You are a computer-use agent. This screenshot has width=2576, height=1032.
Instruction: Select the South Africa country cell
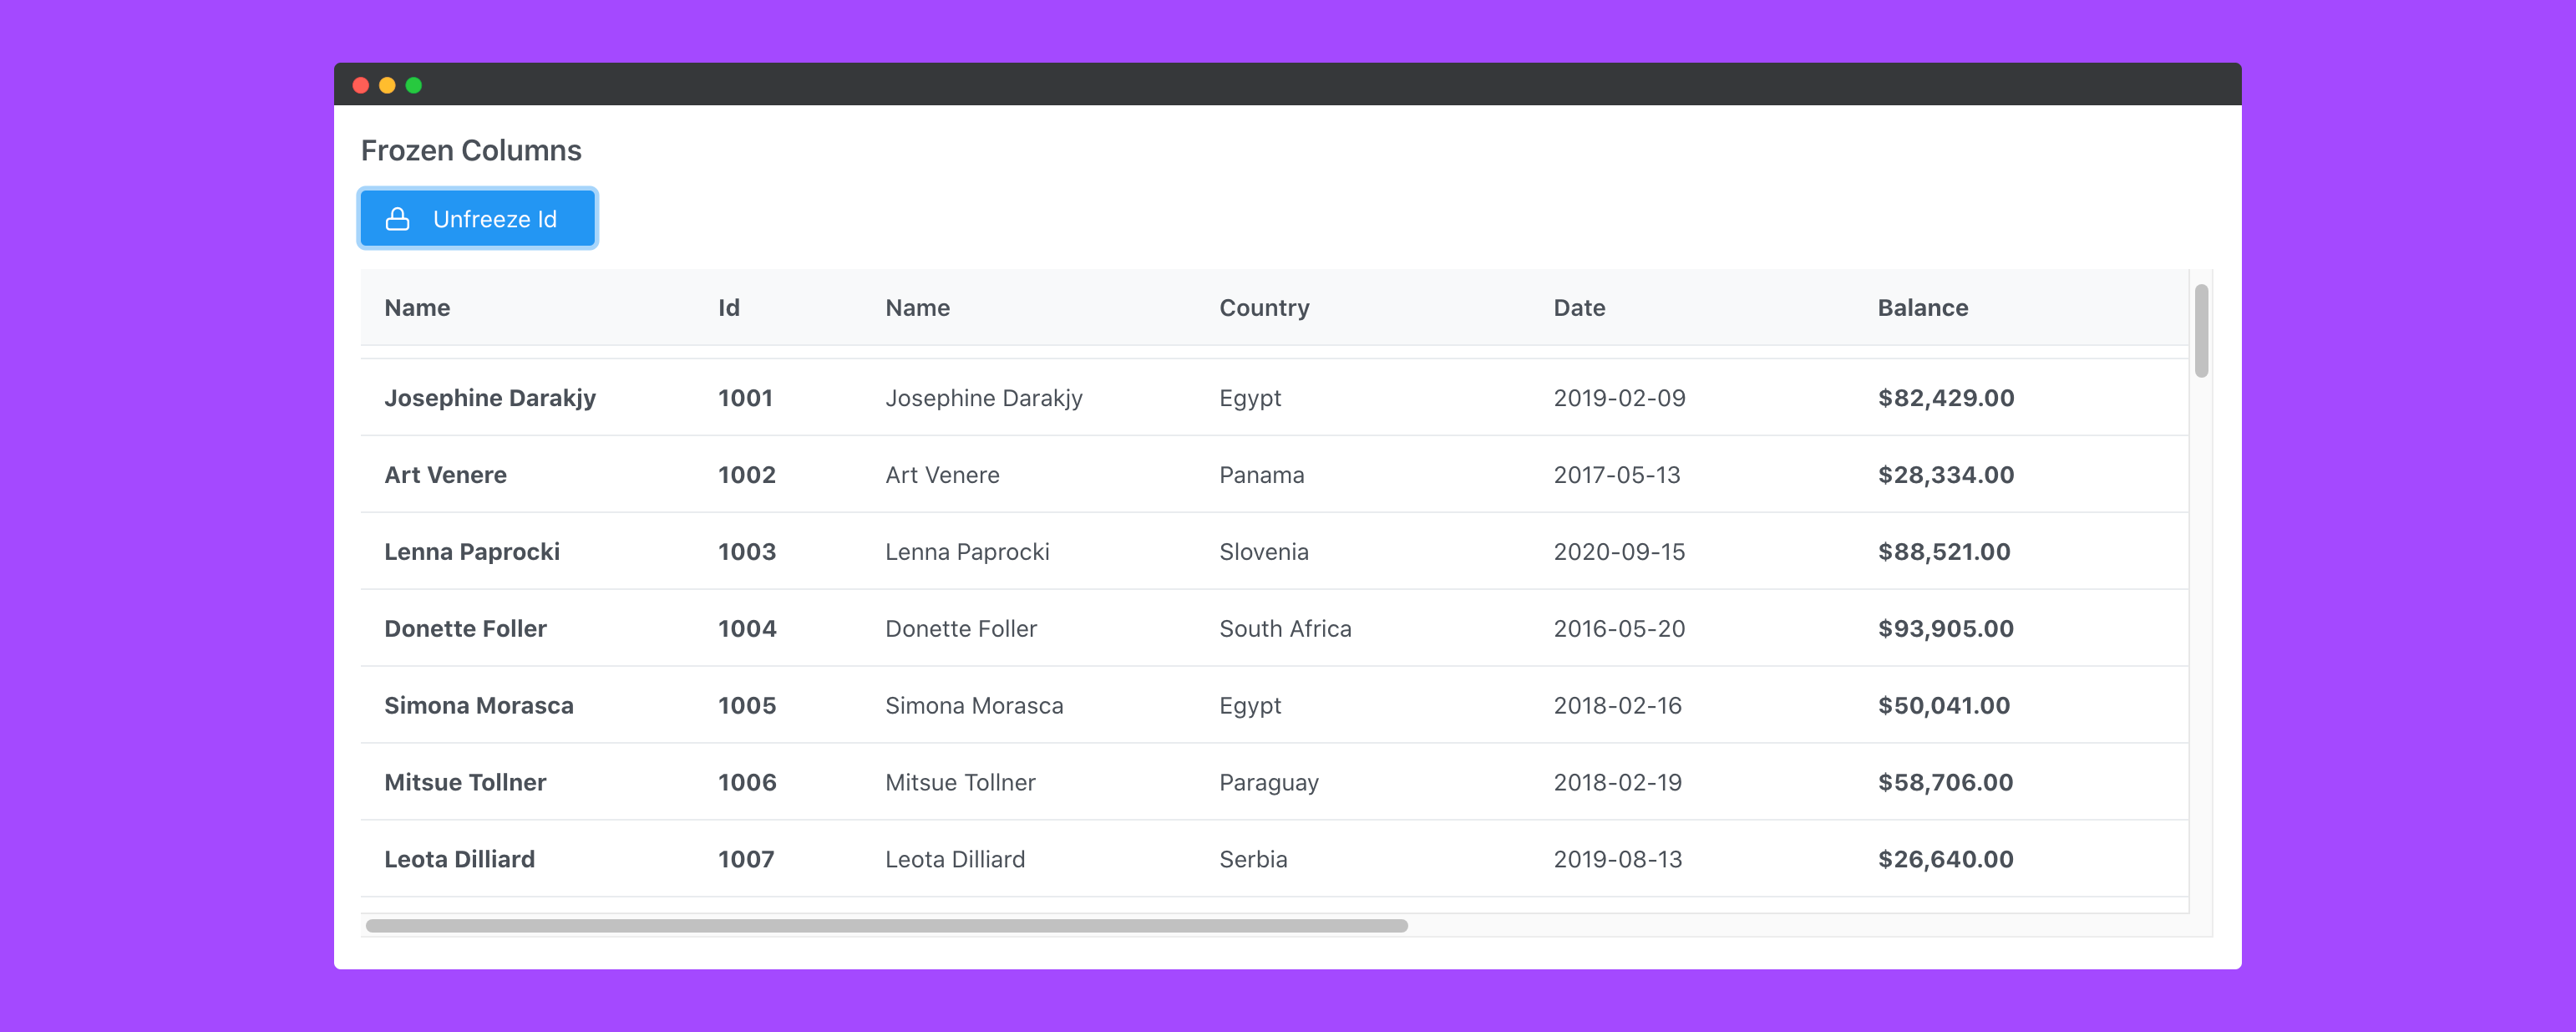point(1284,629)
